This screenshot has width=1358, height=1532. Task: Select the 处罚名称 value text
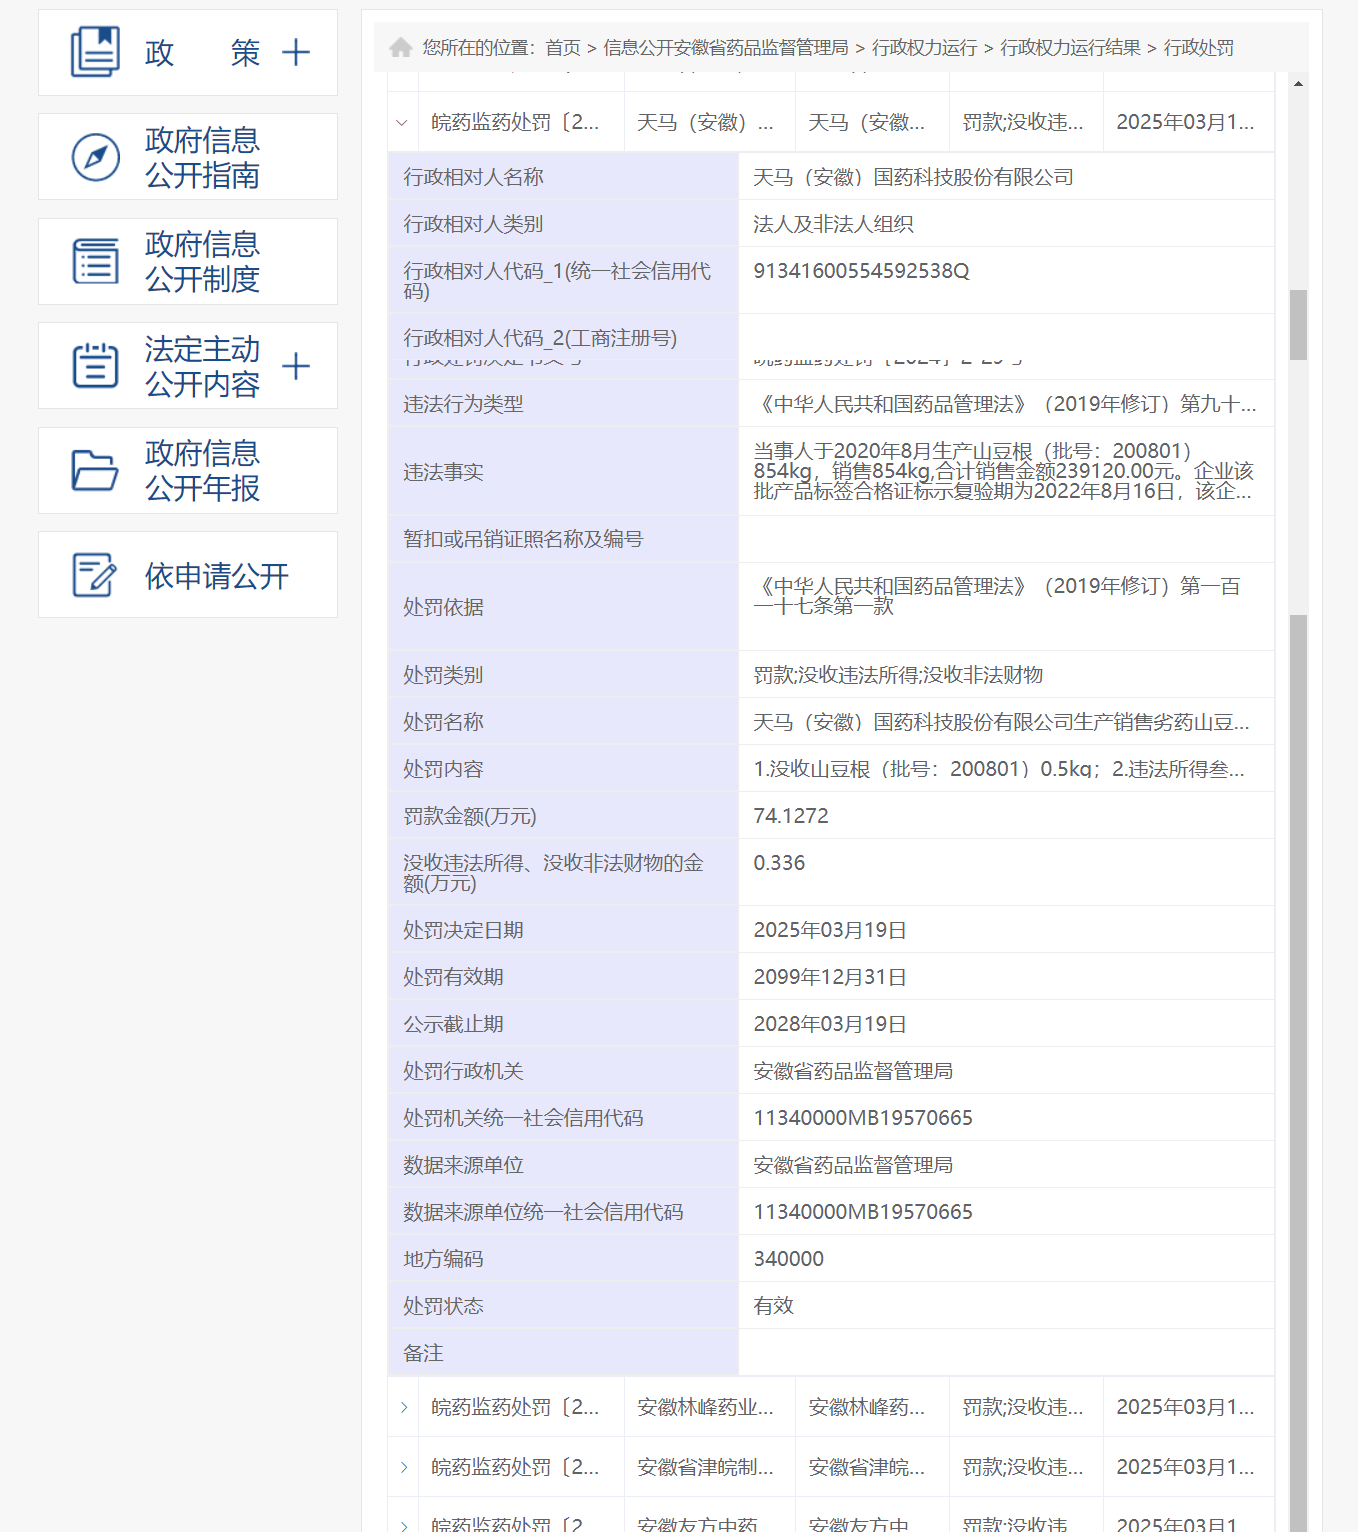pyautogui.click(x=1001, y=722)
